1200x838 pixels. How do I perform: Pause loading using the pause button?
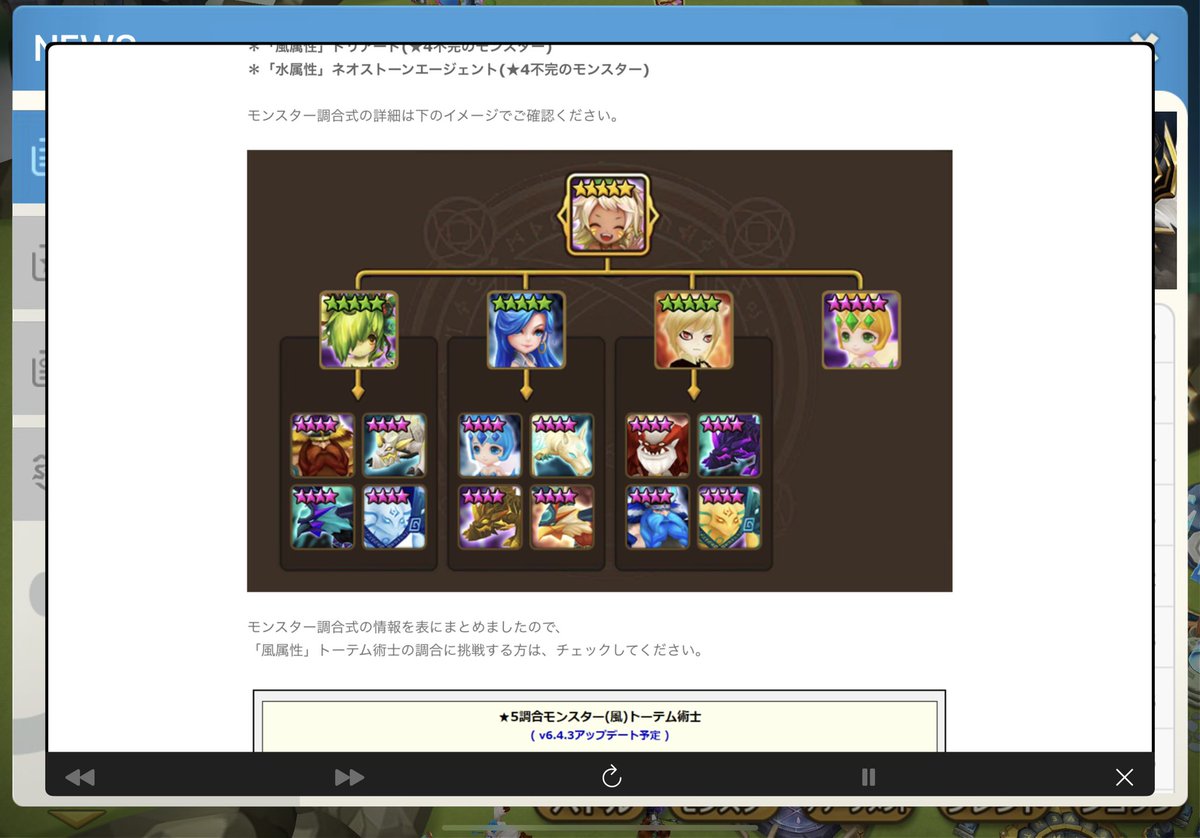pos(868,777)
